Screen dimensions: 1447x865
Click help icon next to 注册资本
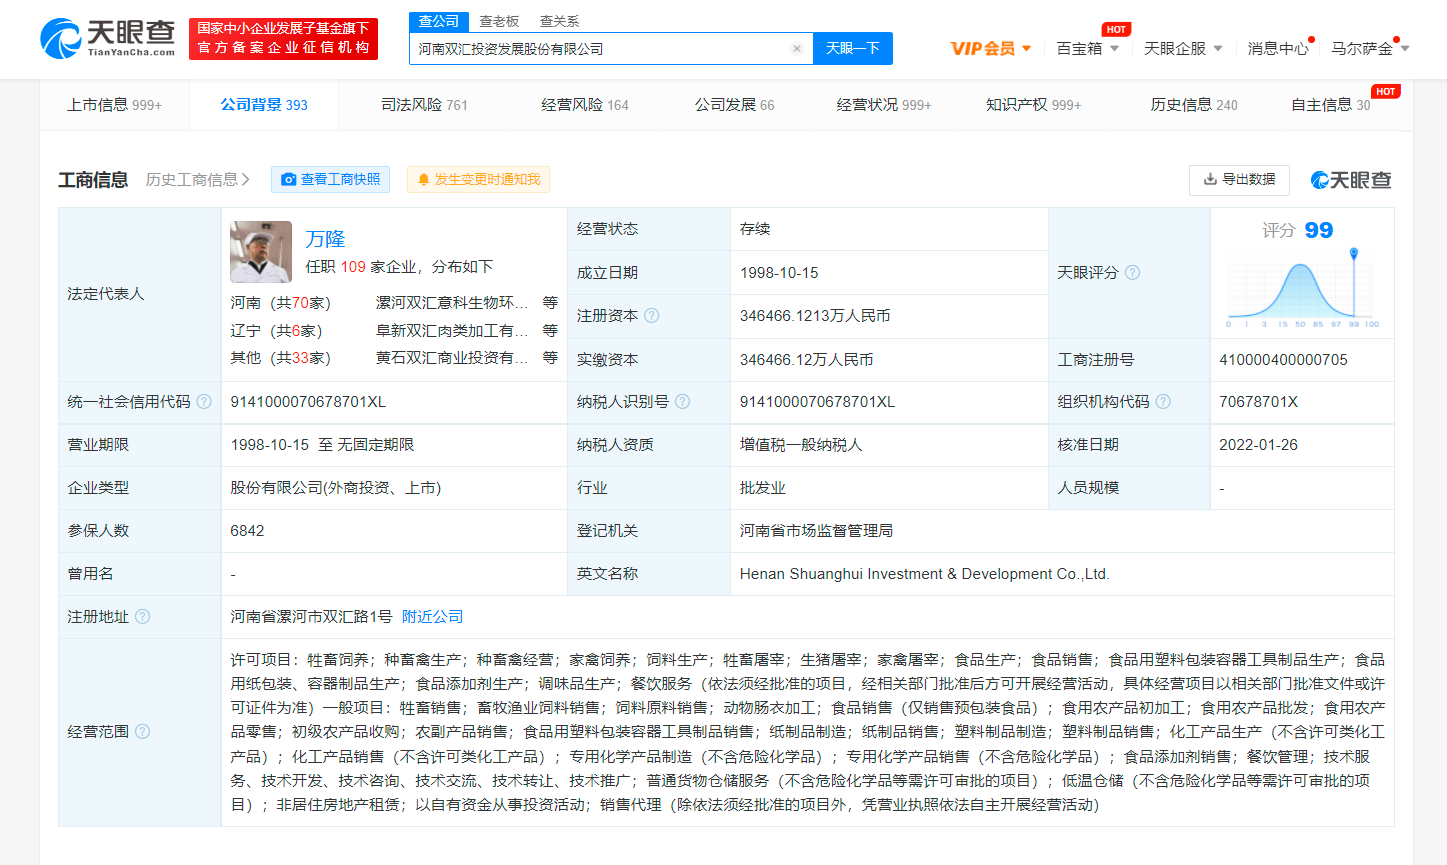pos(652,315)
